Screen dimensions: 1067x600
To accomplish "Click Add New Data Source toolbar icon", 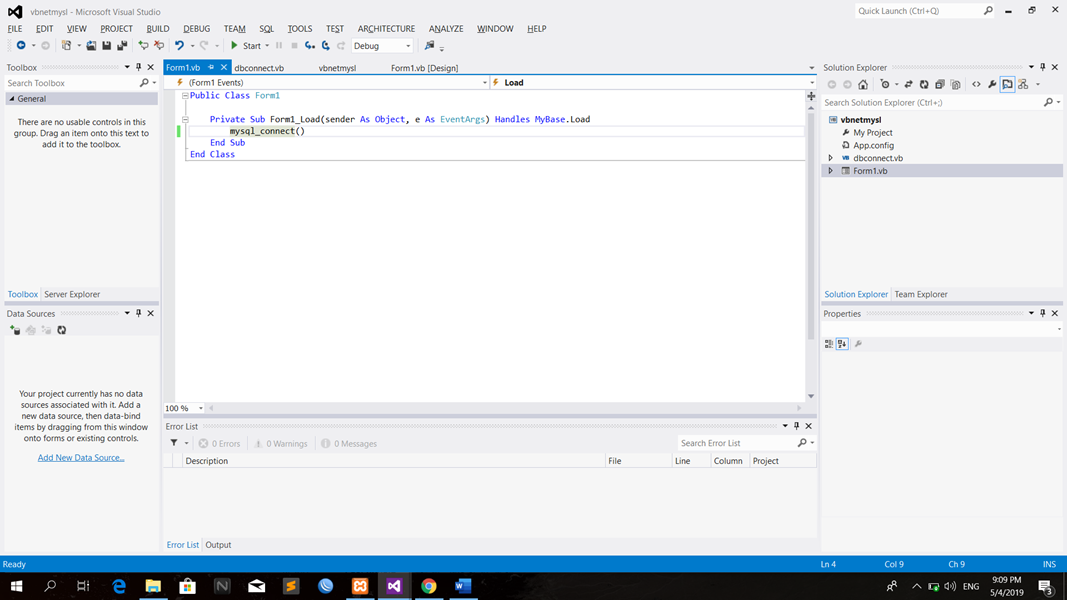I will [x=15, y=330].
